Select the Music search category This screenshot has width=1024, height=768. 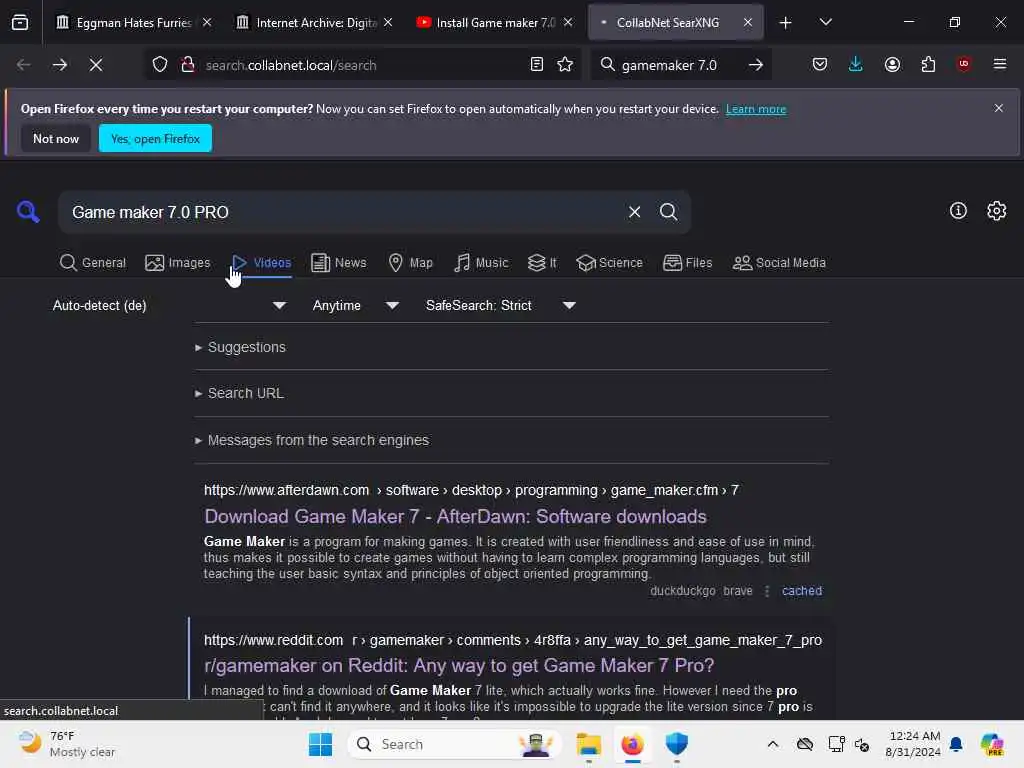coord(481,263)
